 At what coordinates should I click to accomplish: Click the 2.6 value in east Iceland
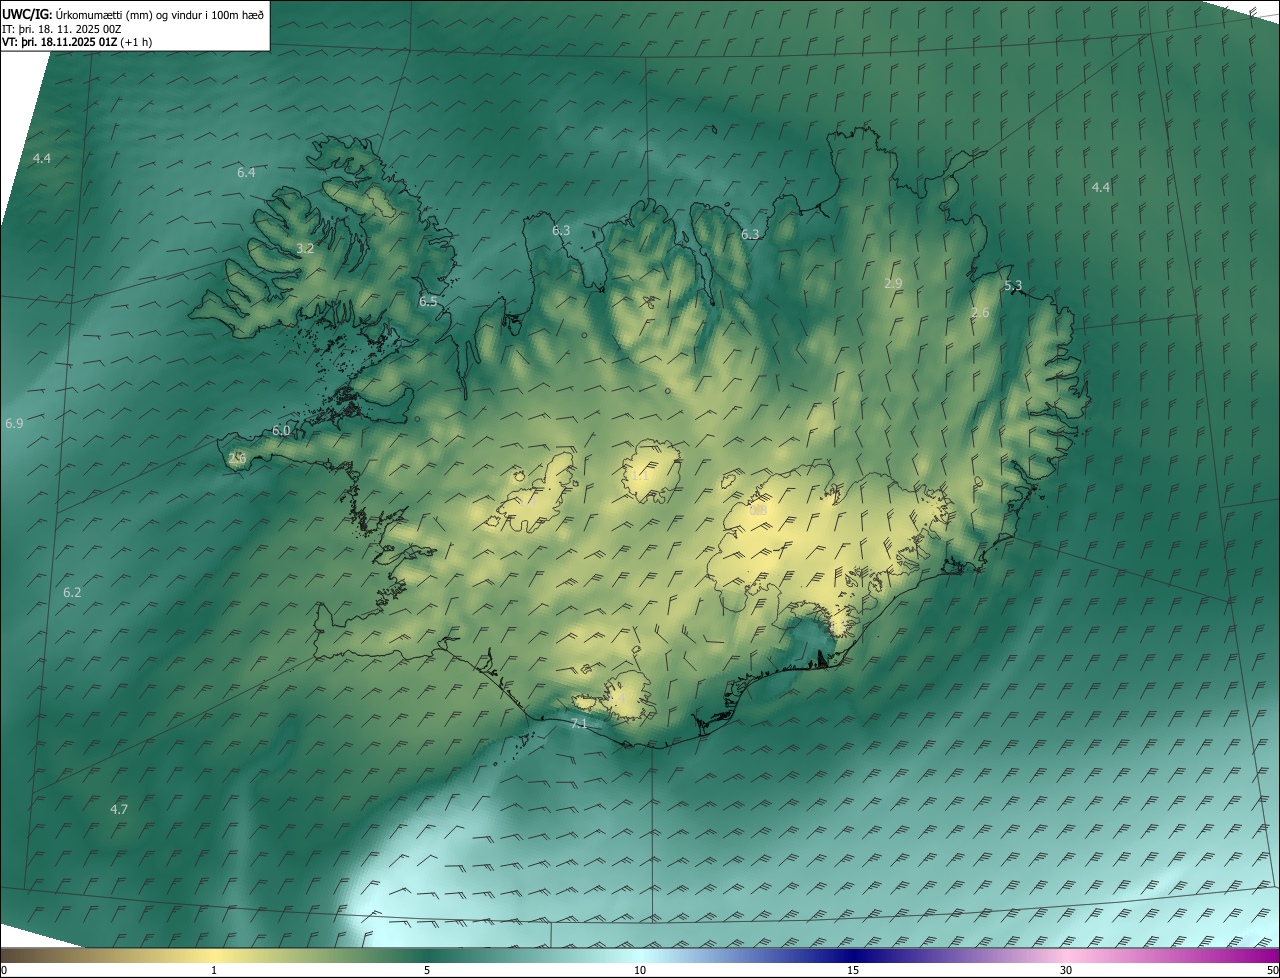point(980,313)
